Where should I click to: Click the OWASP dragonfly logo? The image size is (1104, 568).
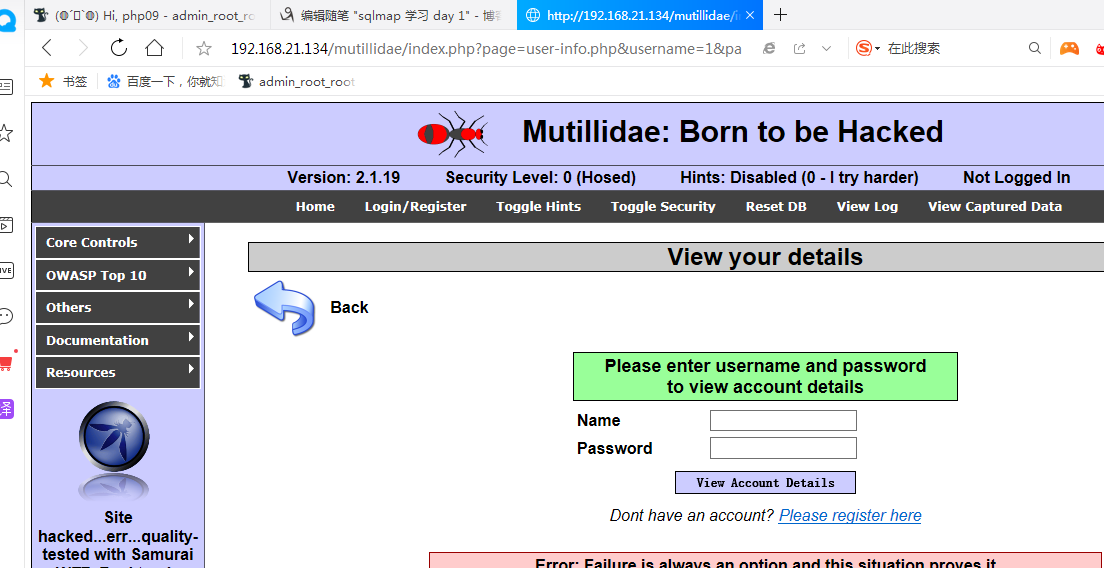coord(114,436)
